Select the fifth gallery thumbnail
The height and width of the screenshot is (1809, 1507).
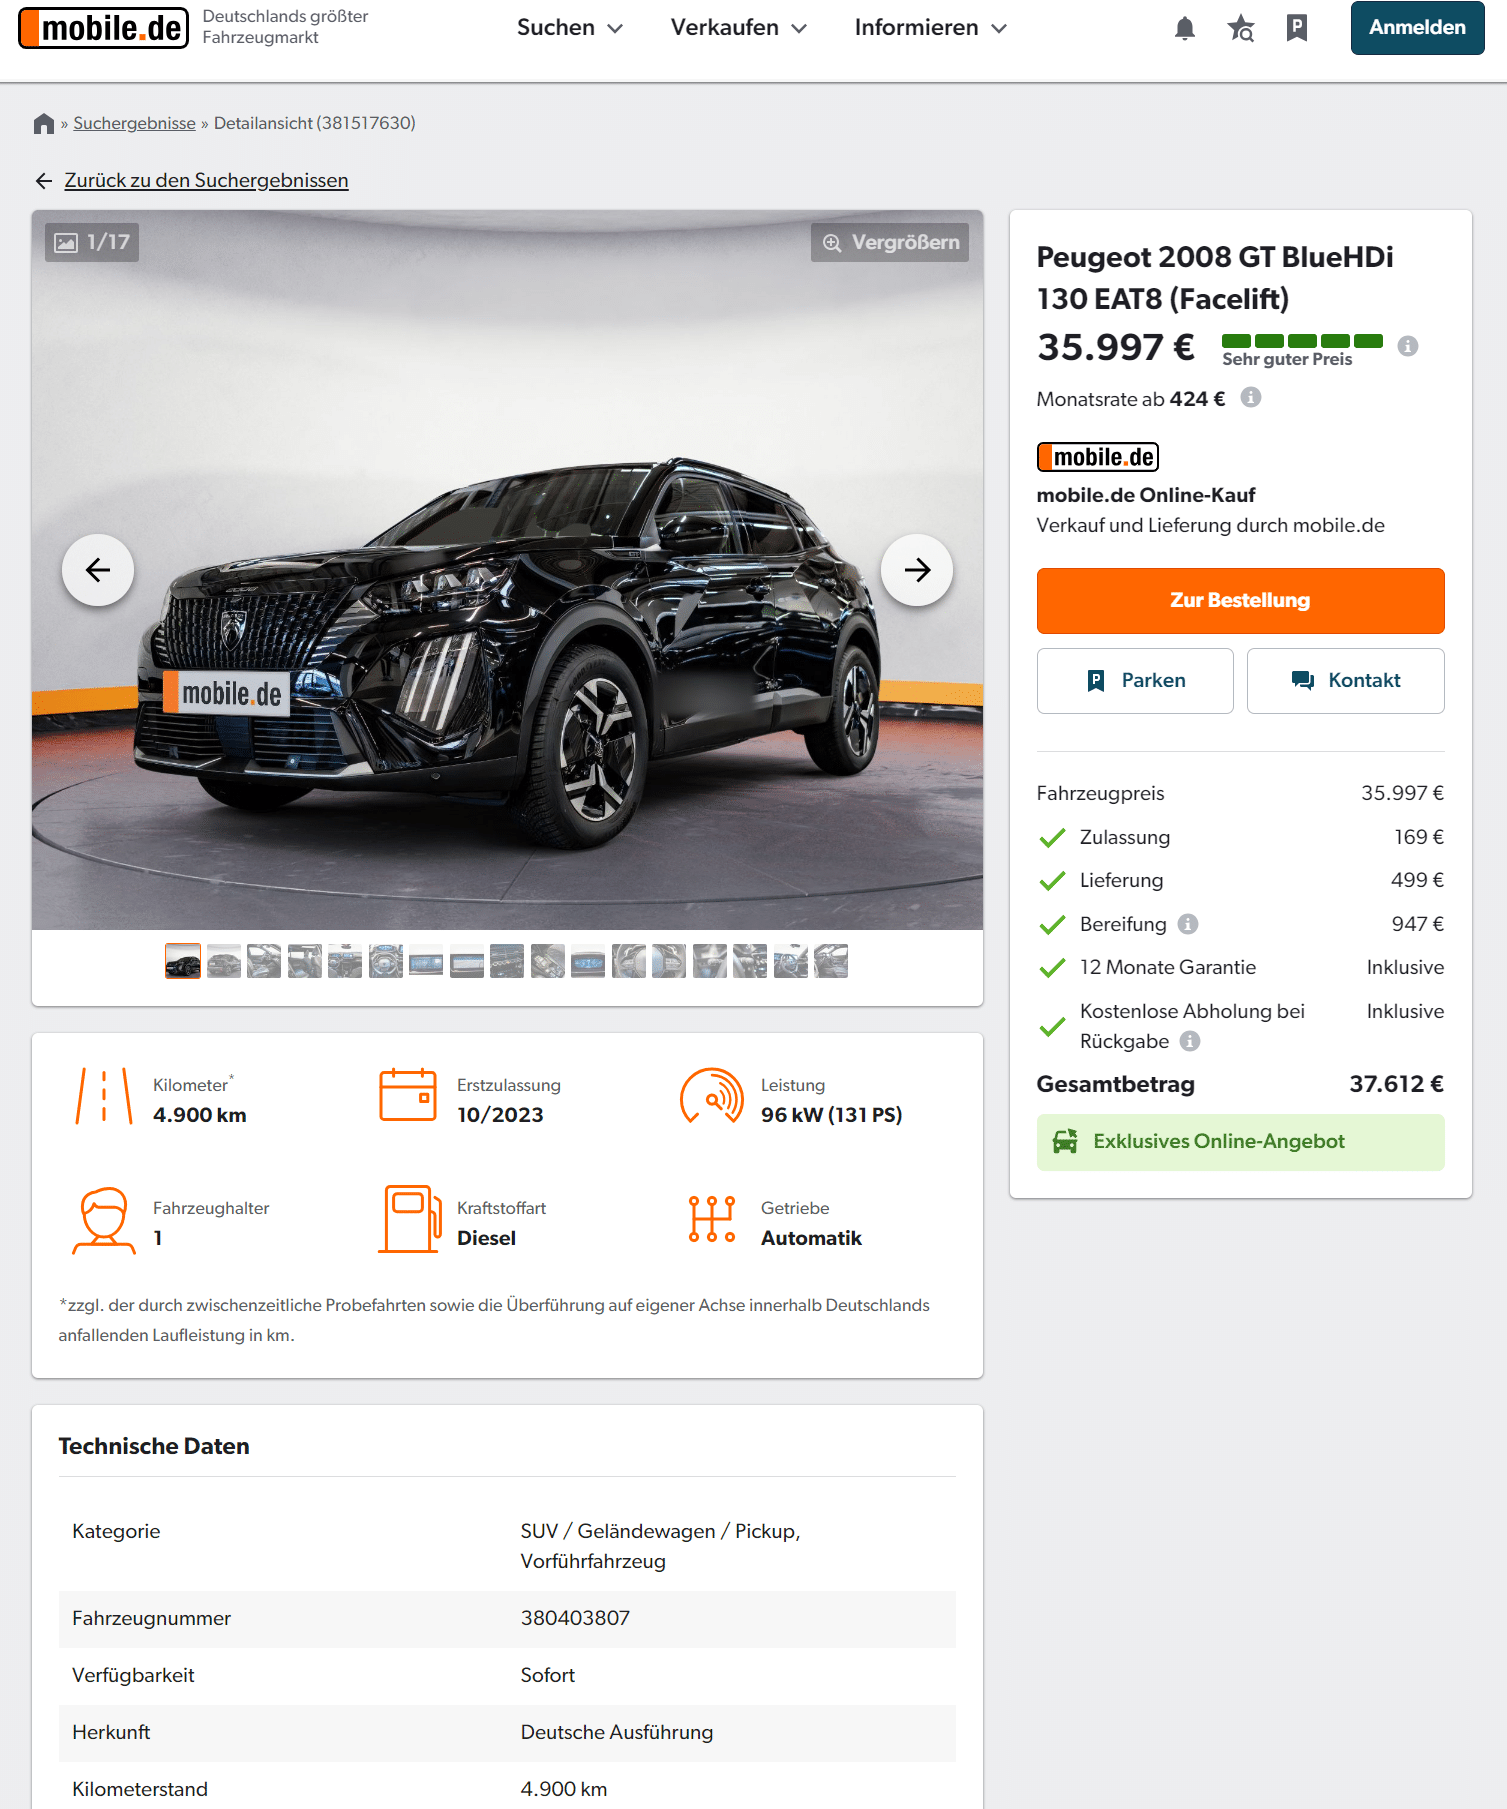coord(345,962)
